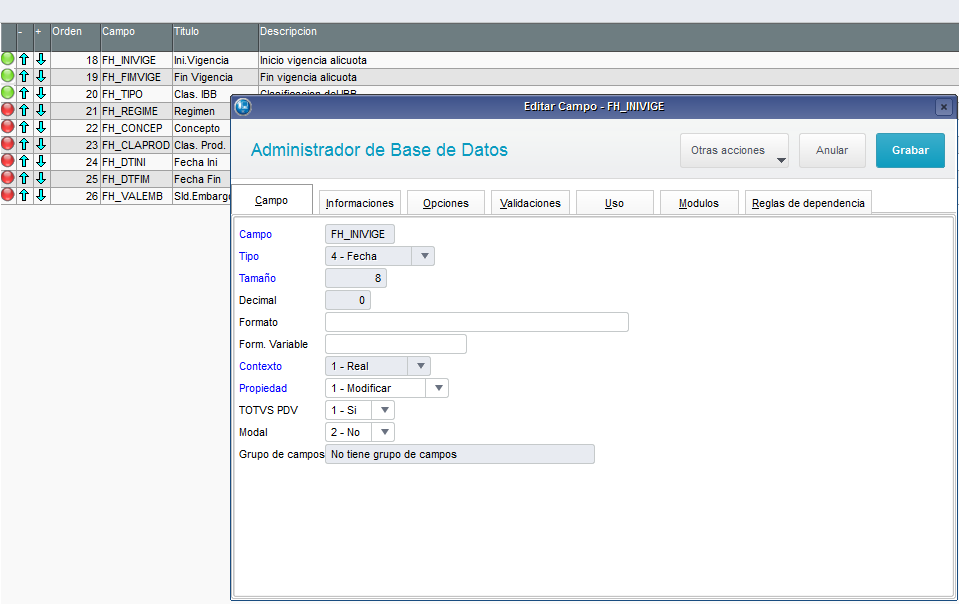This screenshot has height=604, width=959.
Task: Move FH_CLAPROD up with the up arrow
Action: tap(24, 144)
